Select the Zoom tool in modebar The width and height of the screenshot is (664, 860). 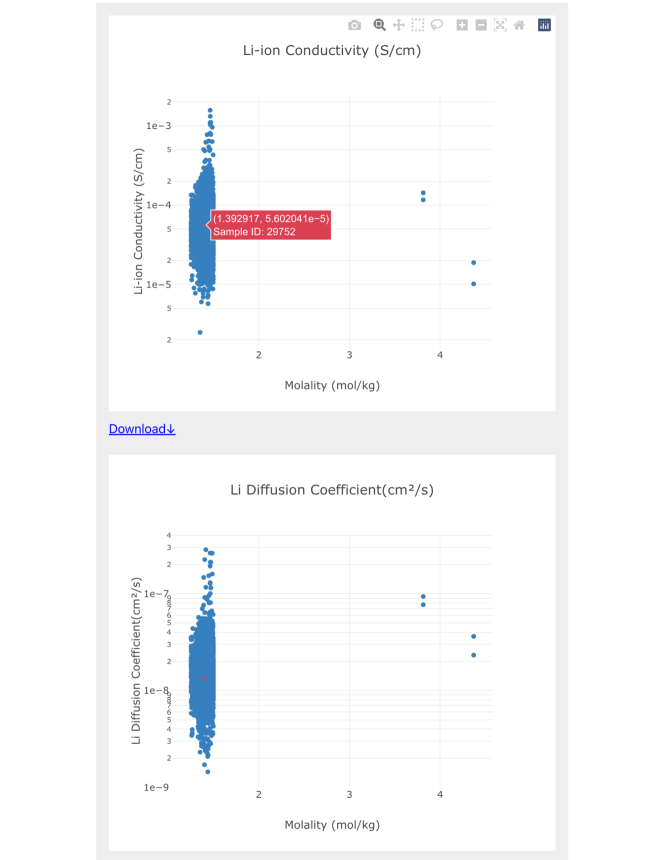pos(379,25)
